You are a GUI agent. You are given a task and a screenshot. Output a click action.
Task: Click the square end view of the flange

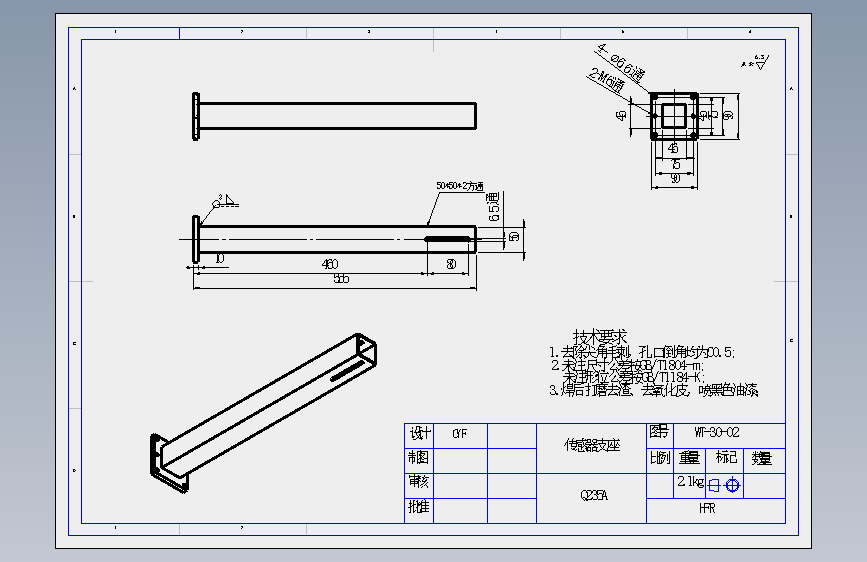pyautogui.click(x=674, y=116)
